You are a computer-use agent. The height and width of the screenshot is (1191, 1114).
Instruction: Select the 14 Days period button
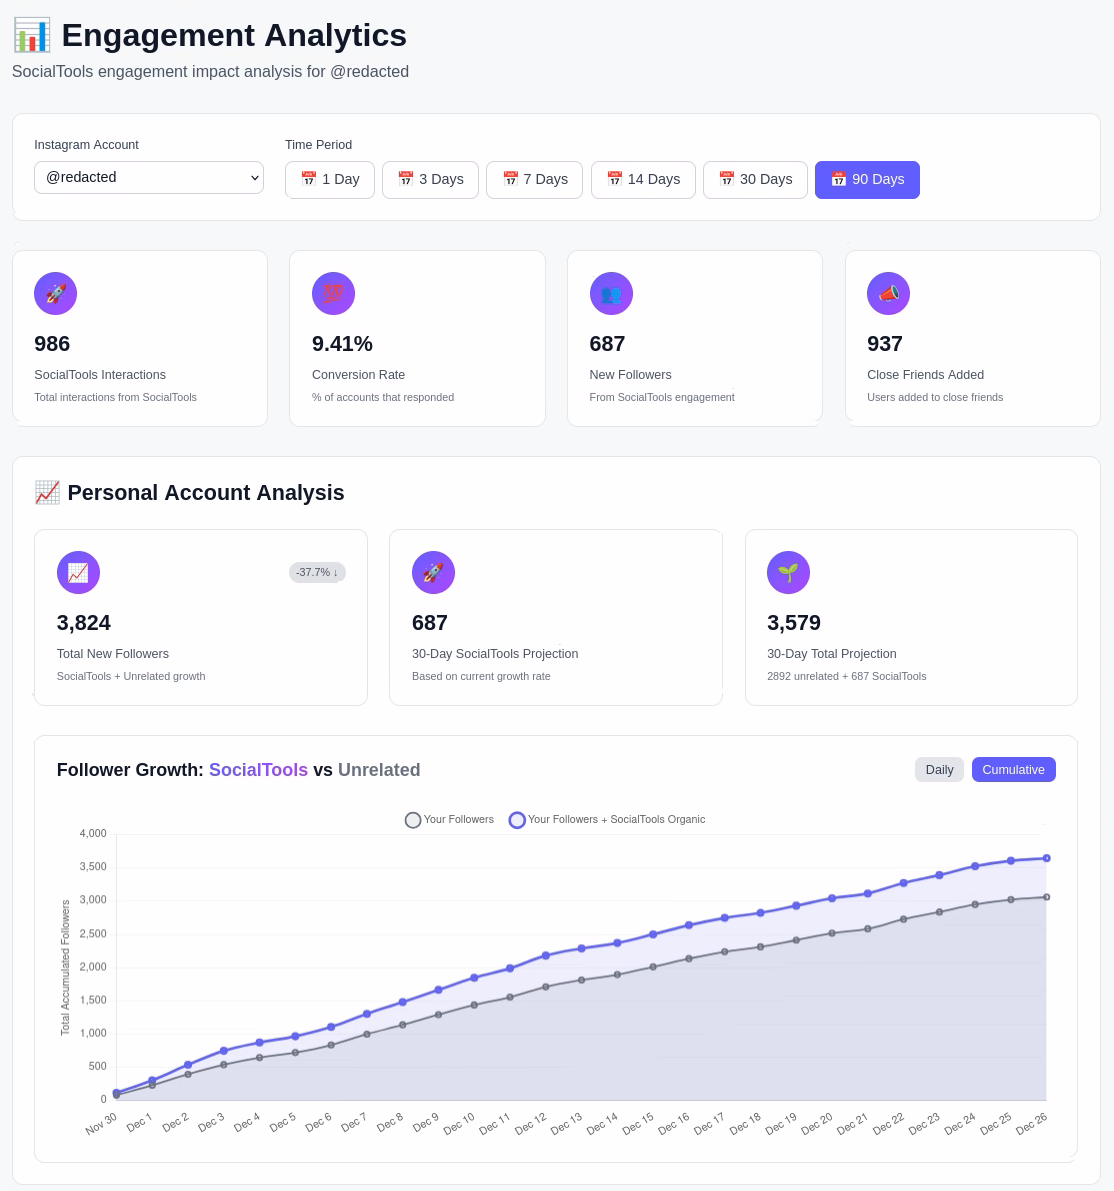pyautogui.click(x=643, y=180)
